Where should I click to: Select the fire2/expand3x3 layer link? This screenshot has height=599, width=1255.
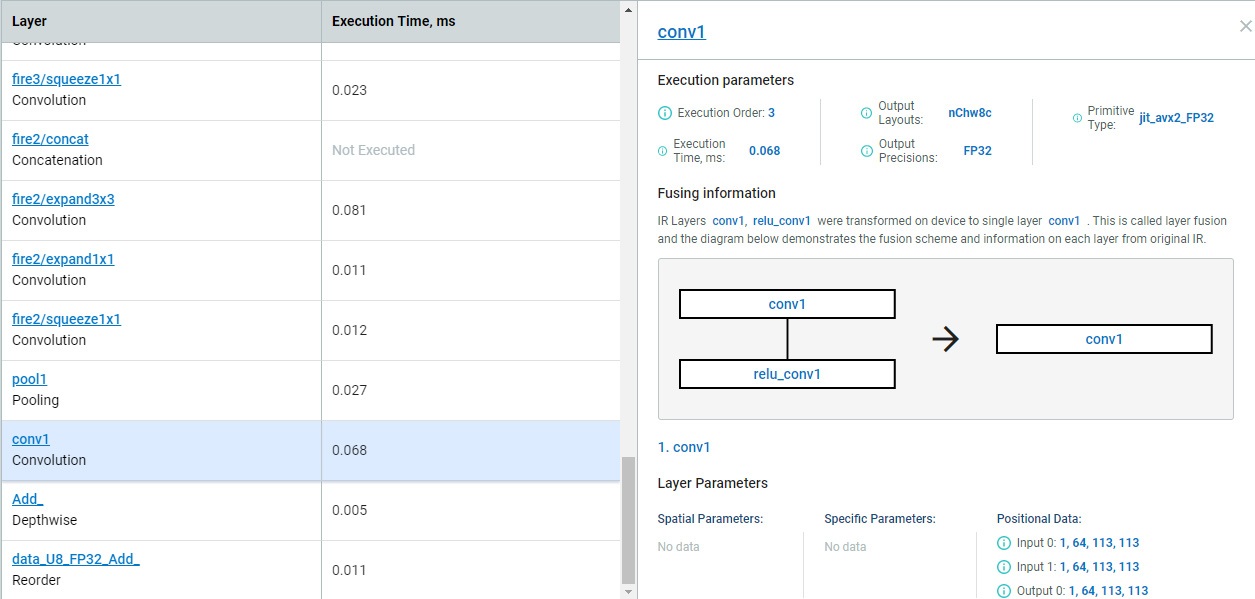point(63,199)
